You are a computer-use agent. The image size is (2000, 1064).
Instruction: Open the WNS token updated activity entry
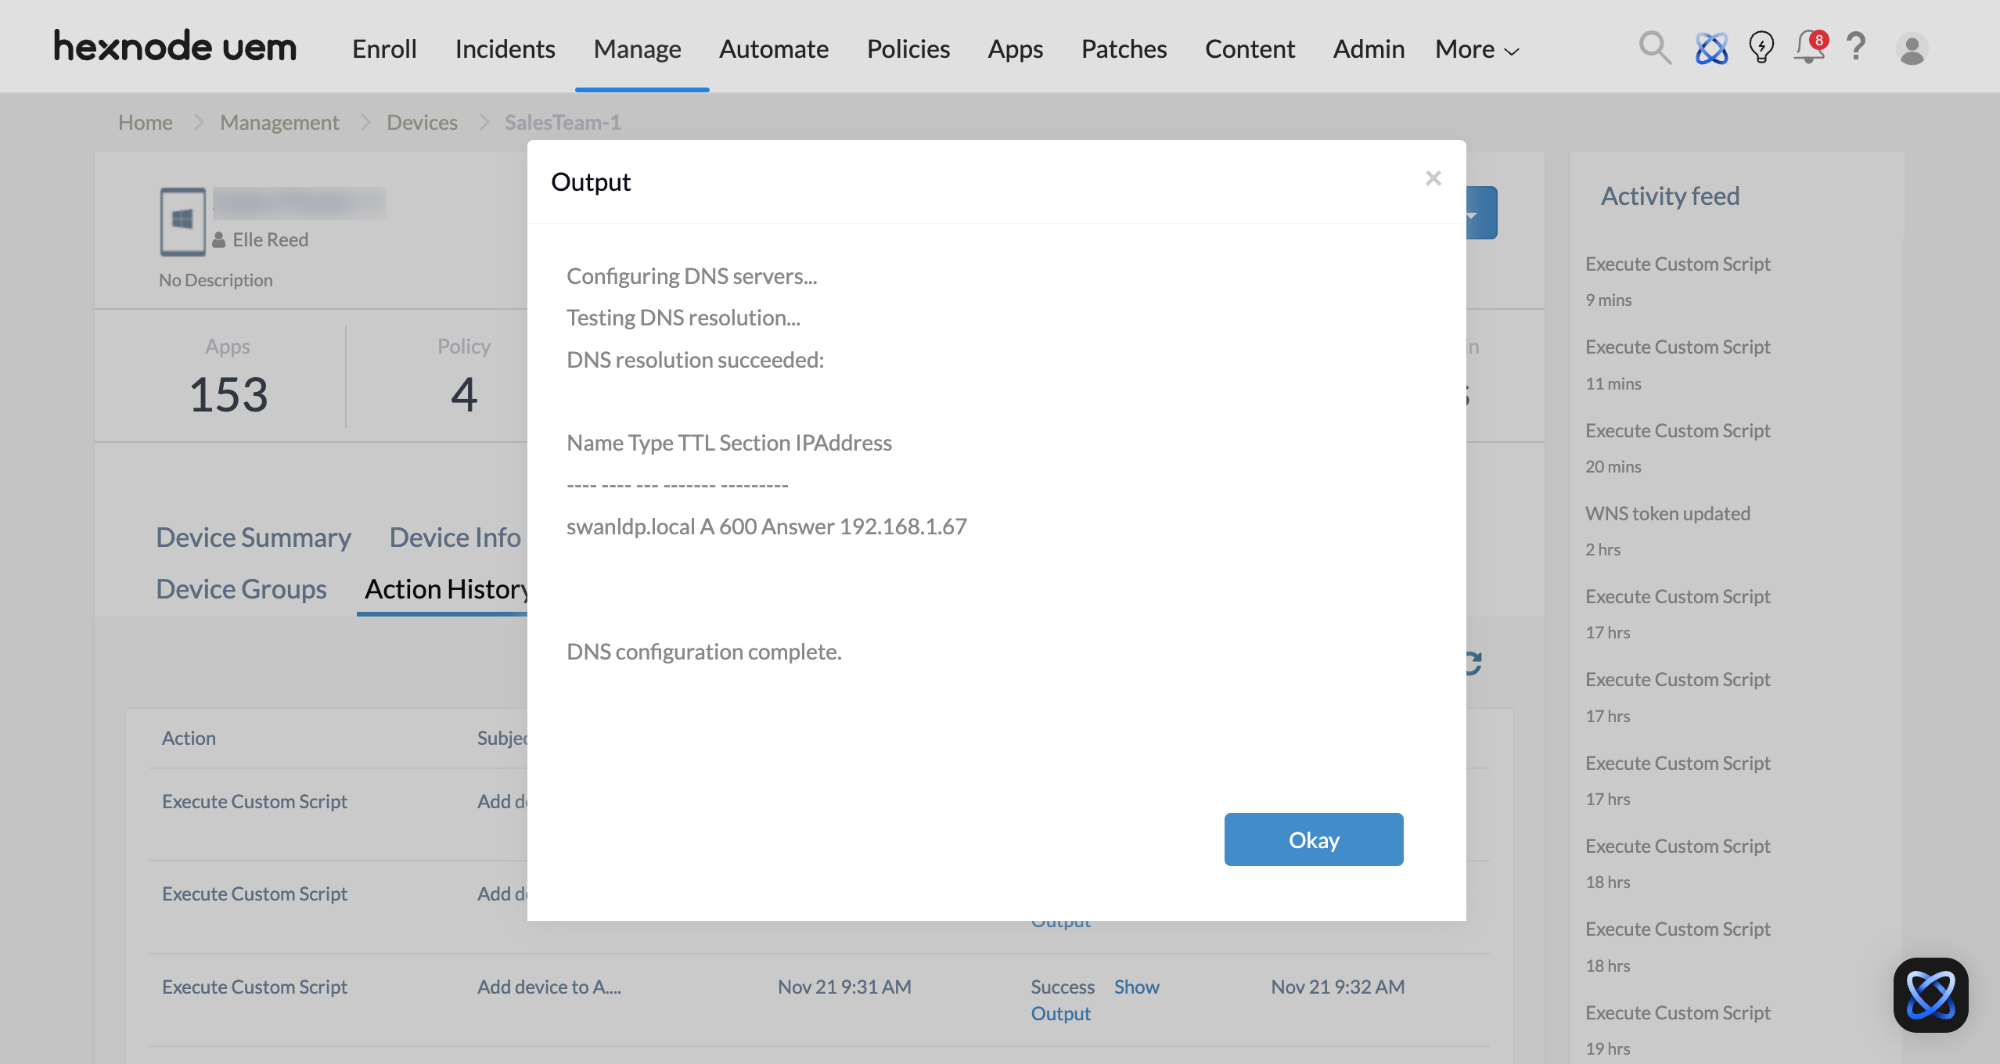tap(1667, 513)
